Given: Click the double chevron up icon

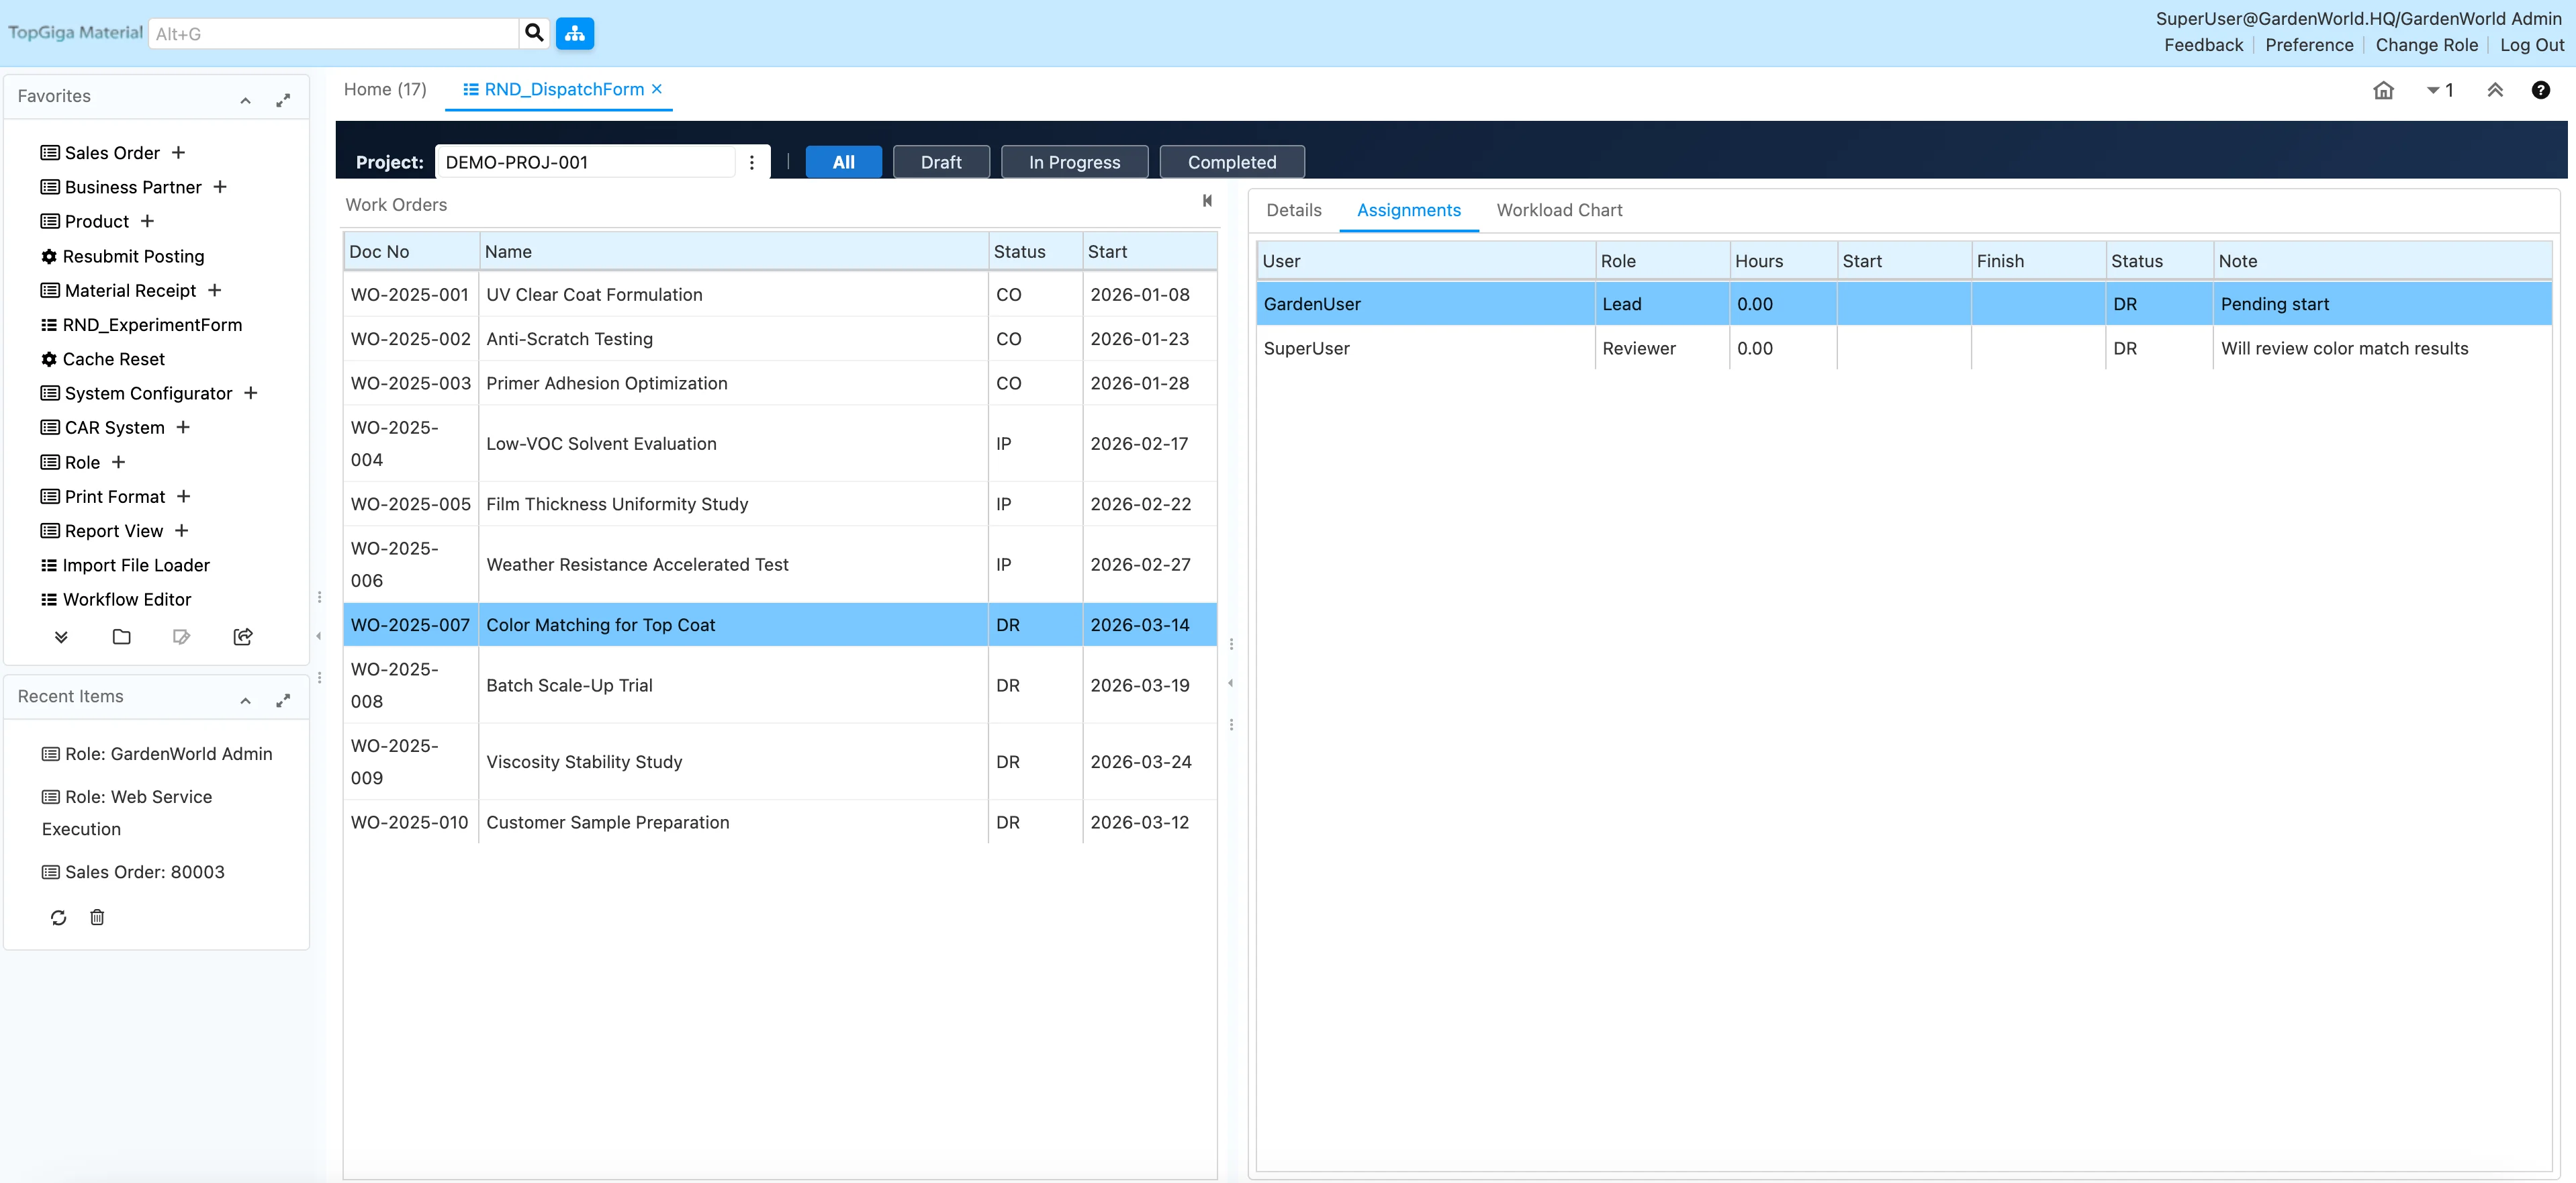Looking at the screenshot, I should tap(2494, 90).
